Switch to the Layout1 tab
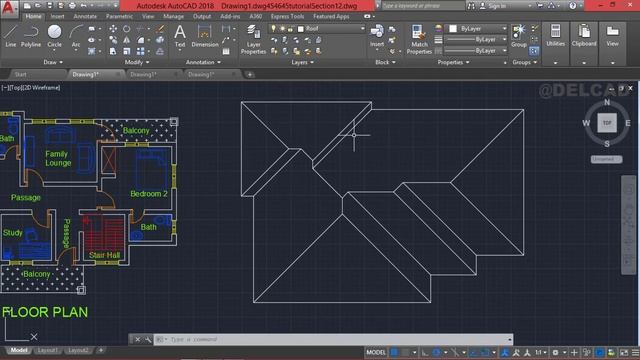The width and height of the screenshot is (640, 360). pyautogui.click(x=47, y=350)
